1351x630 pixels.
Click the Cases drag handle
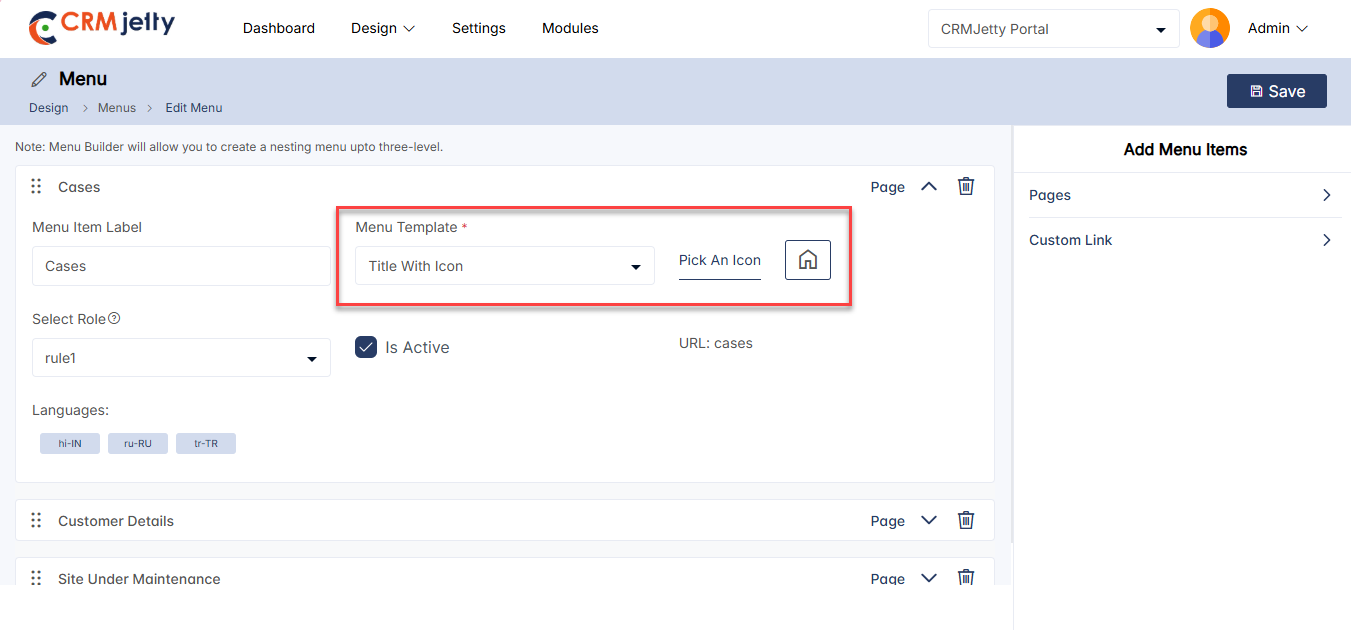[x=37, y=187]
